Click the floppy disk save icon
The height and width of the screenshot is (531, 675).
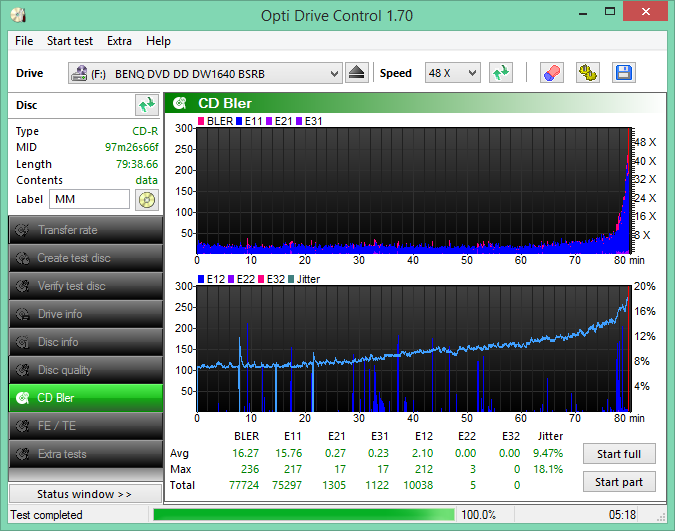tap(624, 73)
